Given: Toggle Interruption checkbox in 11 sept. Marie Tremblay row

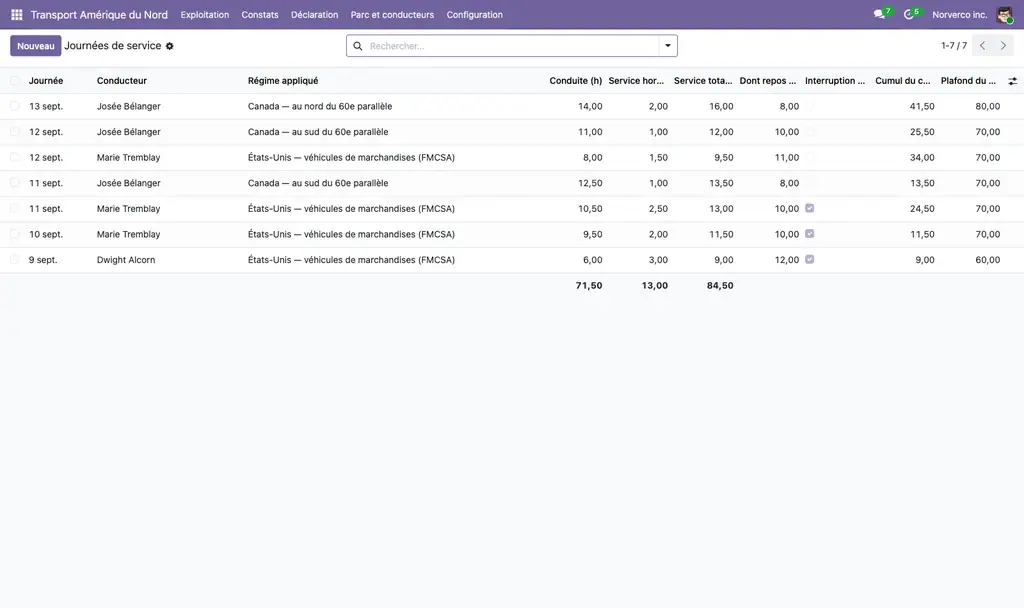Looking at the screenshot, I should 810,208.
